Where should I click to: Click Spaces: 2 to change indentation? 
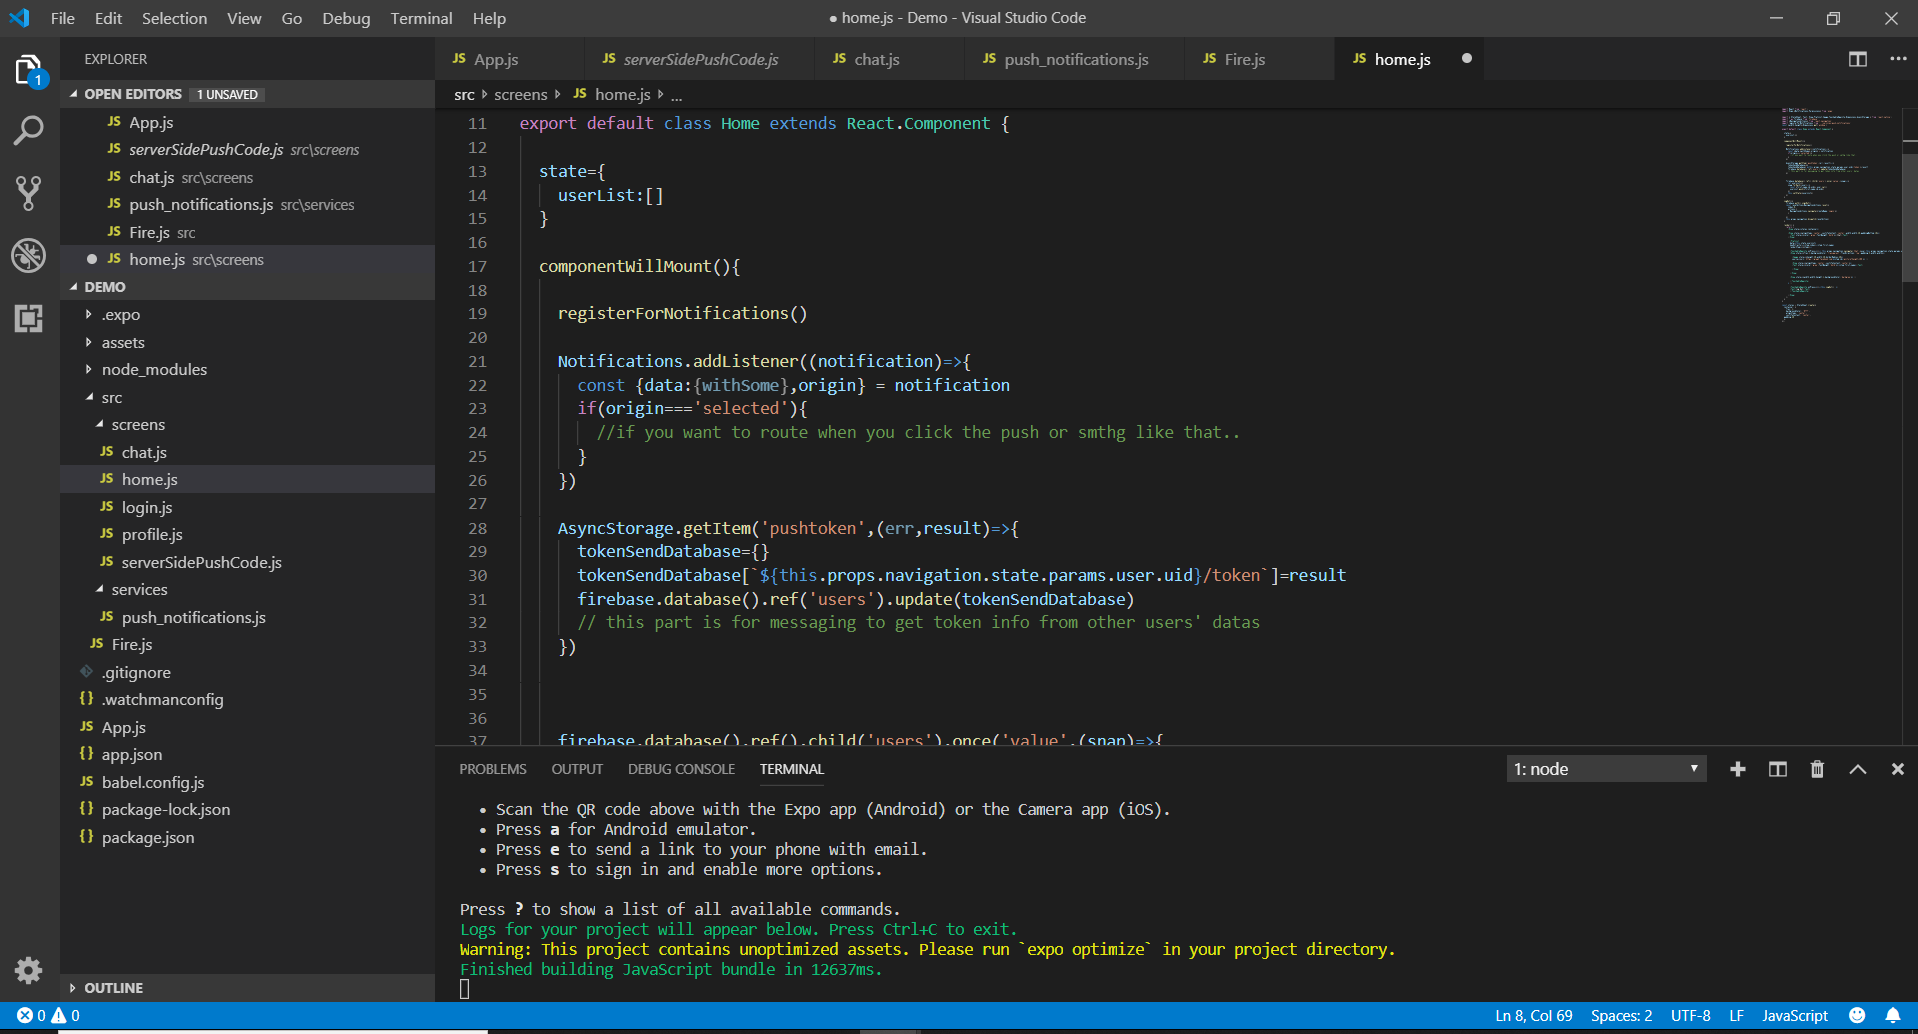click(1620, 1015)
